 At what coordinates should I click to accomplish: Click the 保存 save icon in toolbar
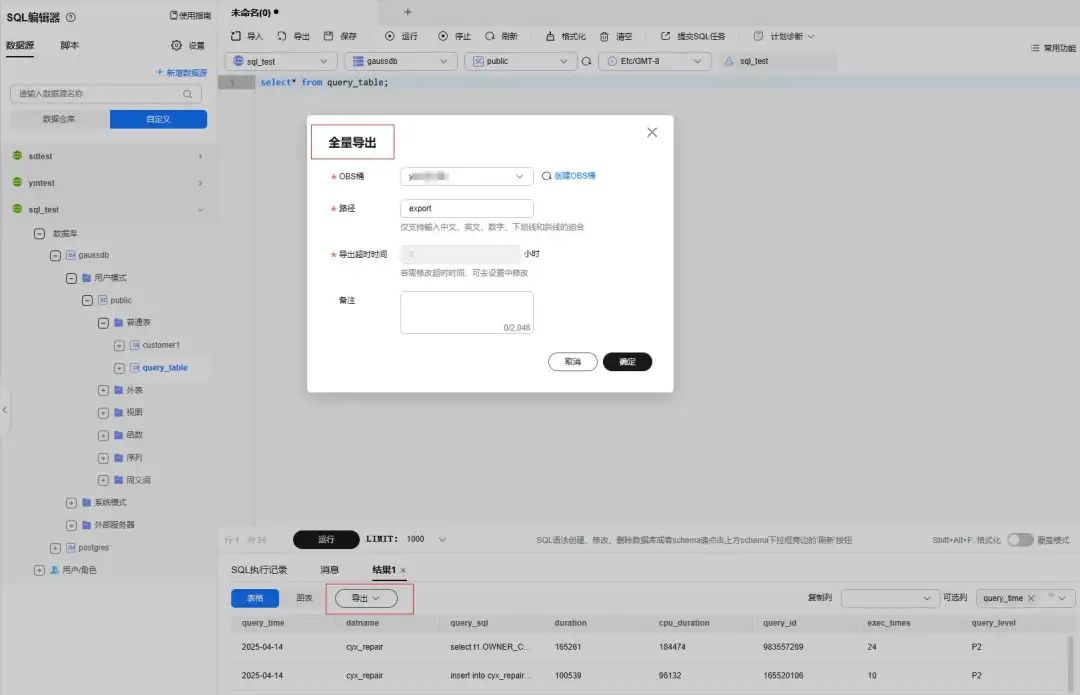(x=328, y=36)
